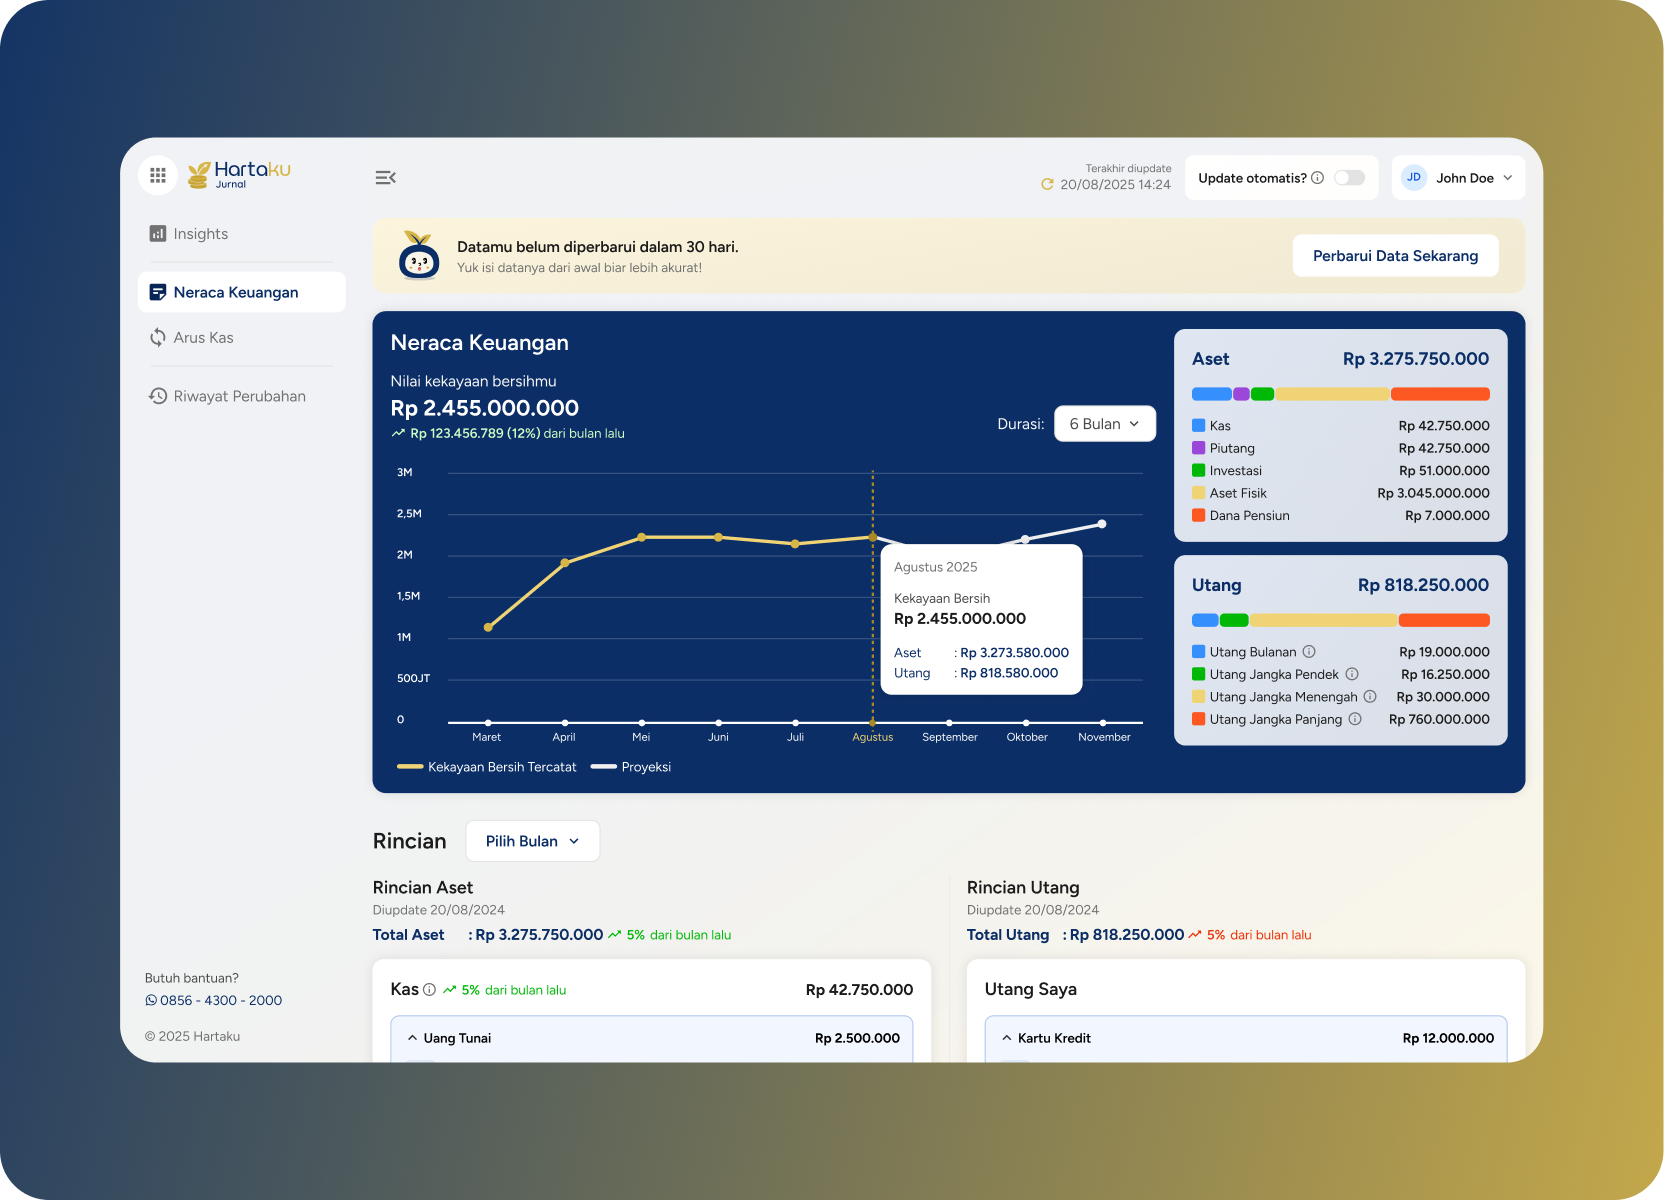The height and width of the screenshot is (1200, 1664).
Task: Open the Pilih Bulan dropdown
Action: 532,841
